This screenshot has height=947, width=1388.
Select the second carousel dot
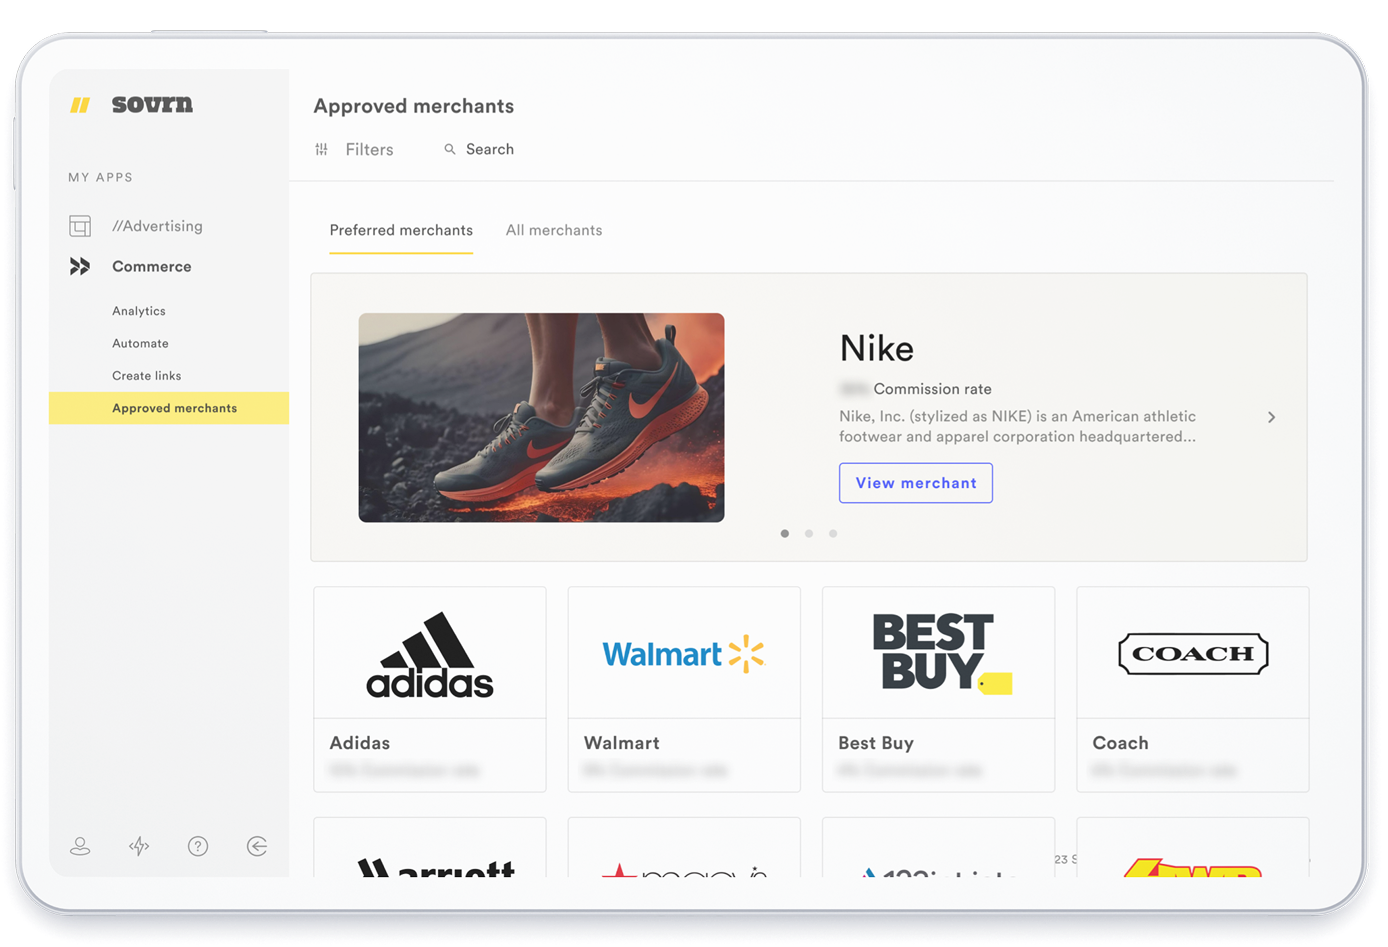(809, 533)
